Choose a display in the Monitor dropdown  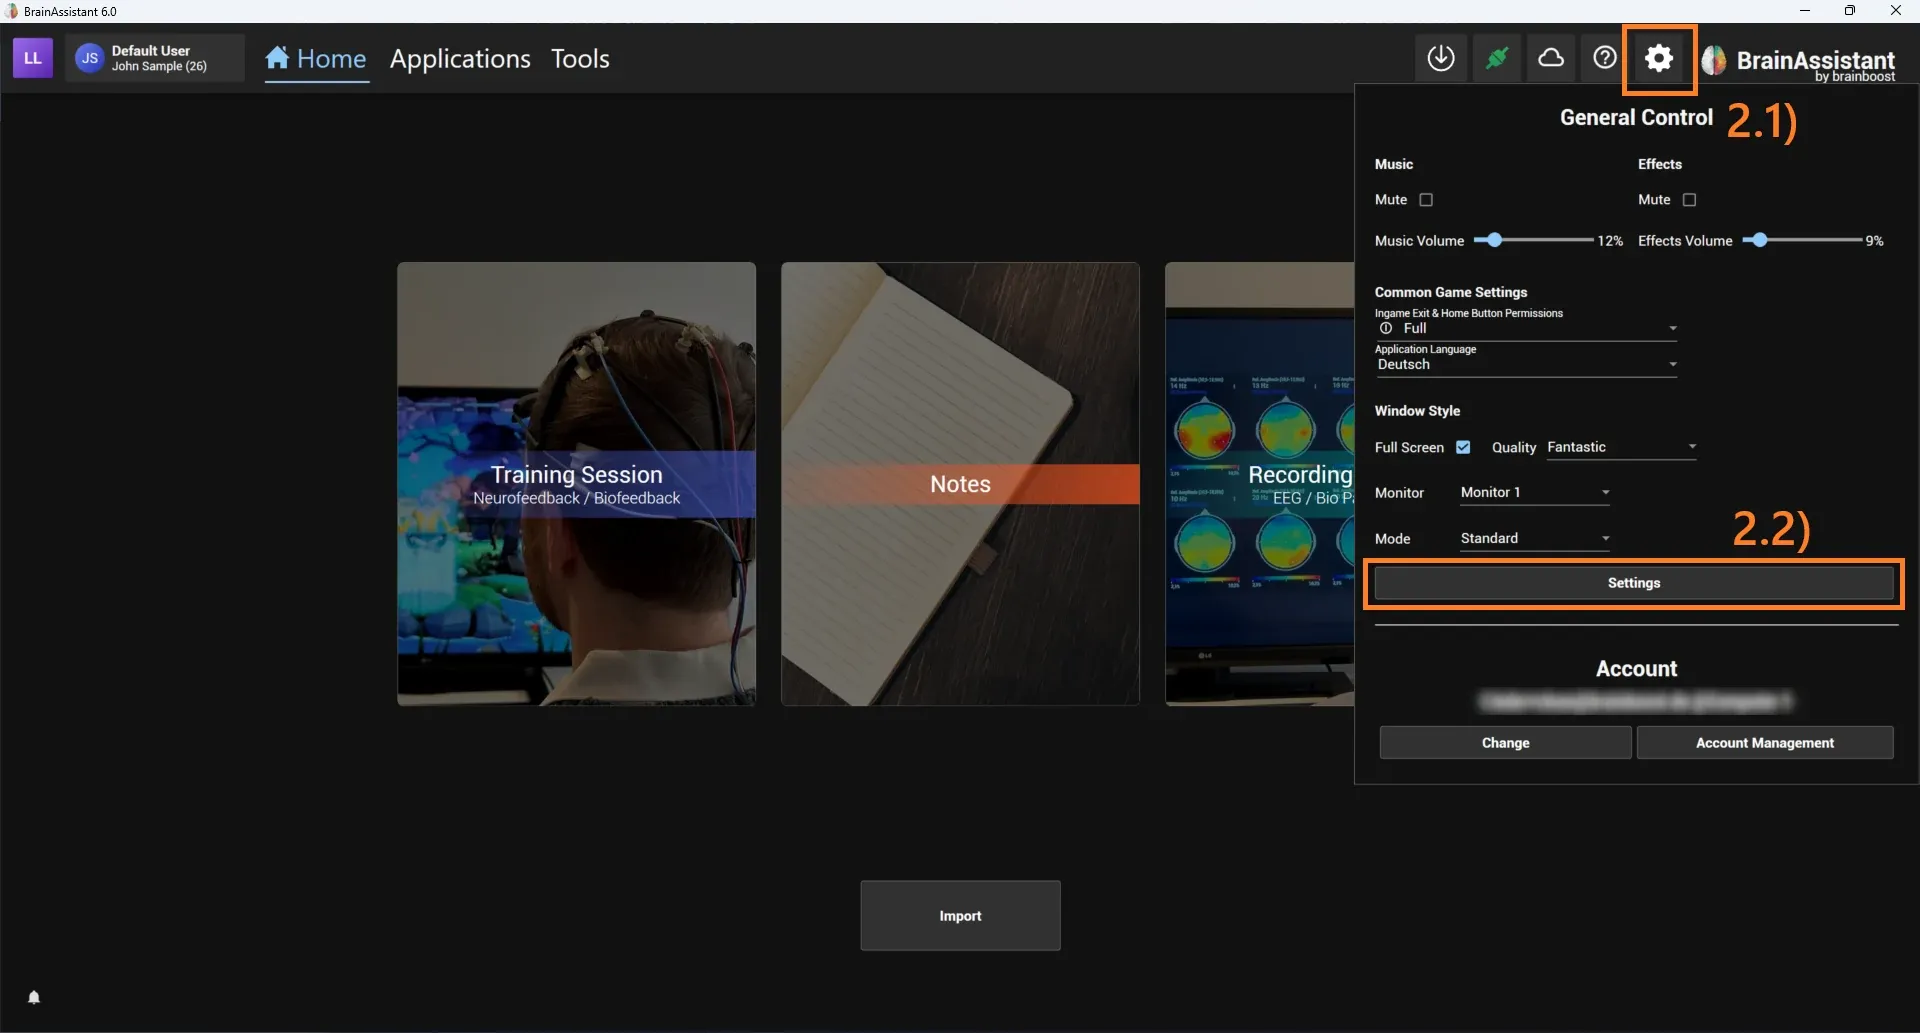(1535, 492)
